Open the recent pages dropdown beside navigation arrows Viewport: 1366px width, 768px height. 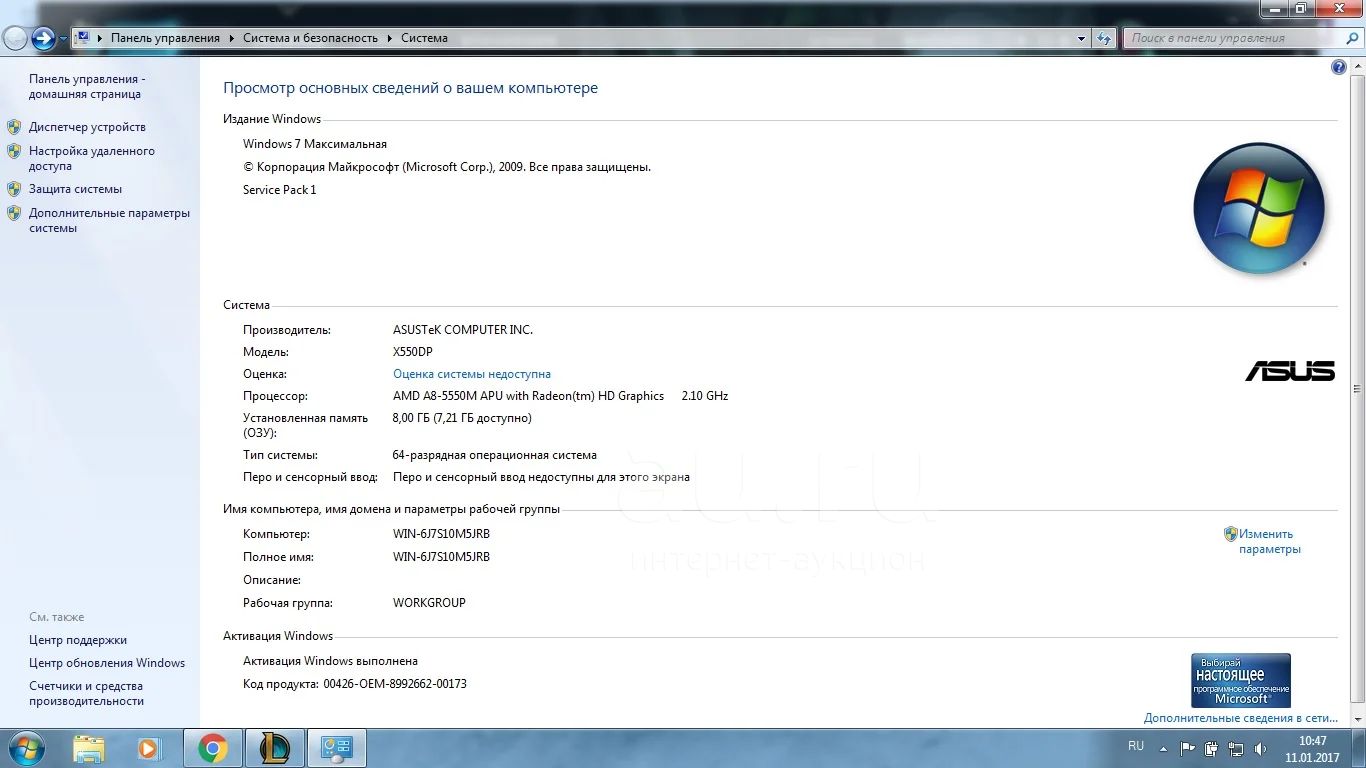pyautogui.click(x=63, y=39)
